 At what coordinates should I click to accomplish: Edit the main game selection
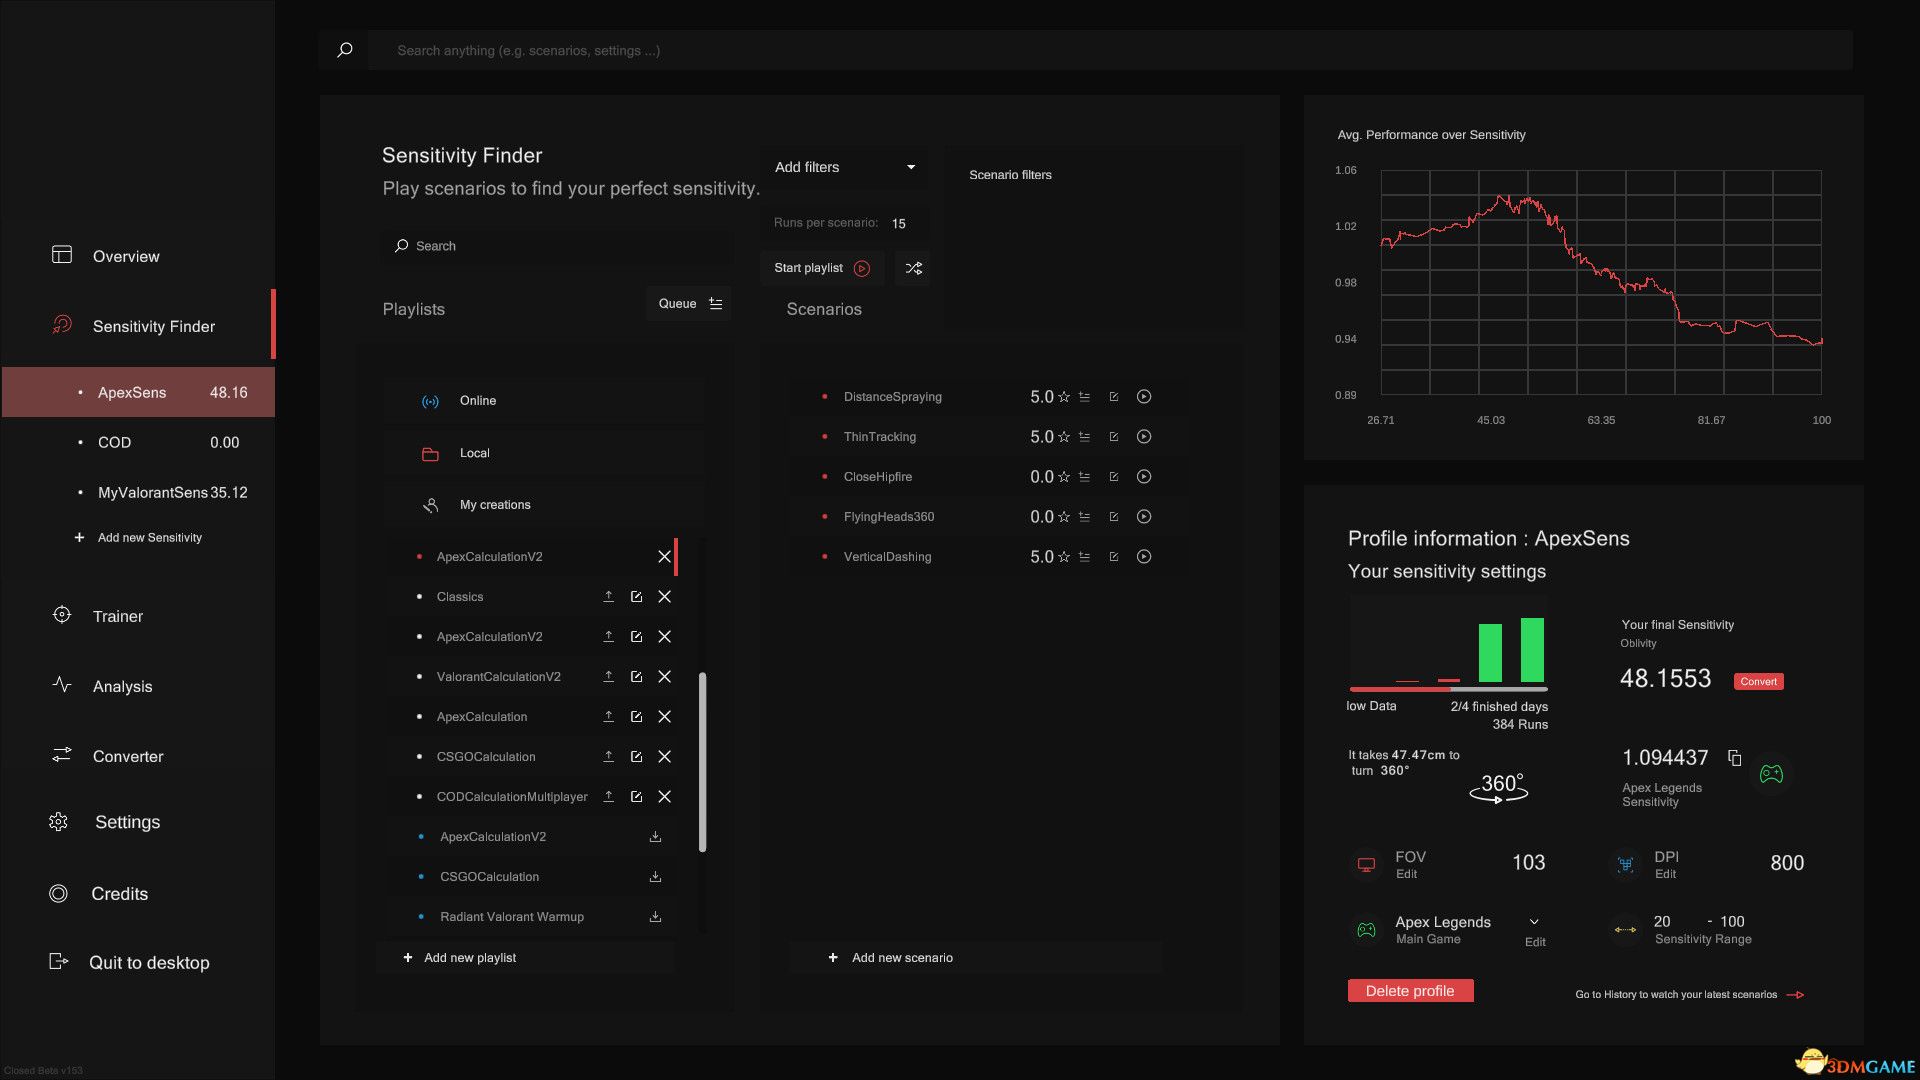pyautogui.click(x=1535, y=942)
